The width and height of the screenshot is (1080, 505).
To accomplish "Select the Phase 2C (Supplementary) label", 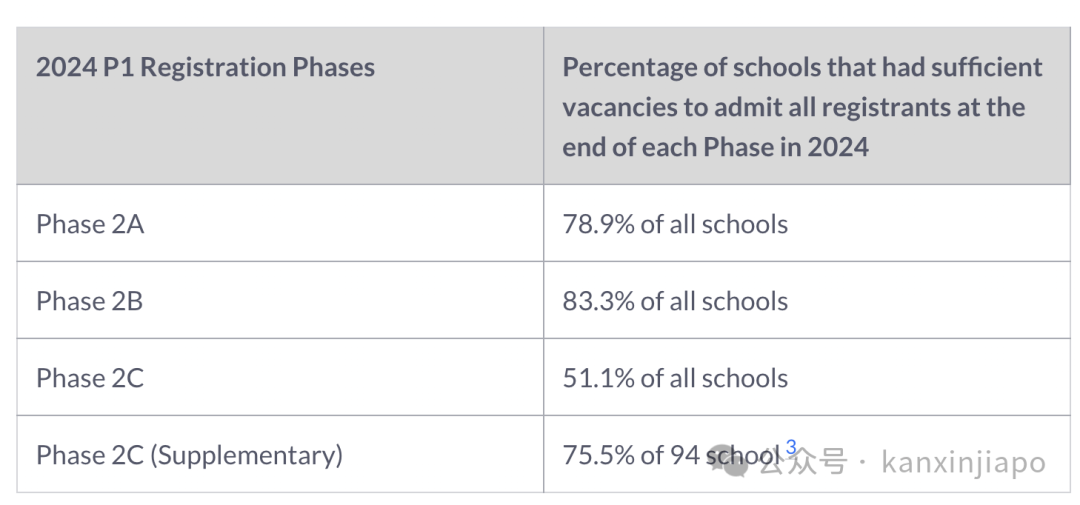I will pos(189,455).
